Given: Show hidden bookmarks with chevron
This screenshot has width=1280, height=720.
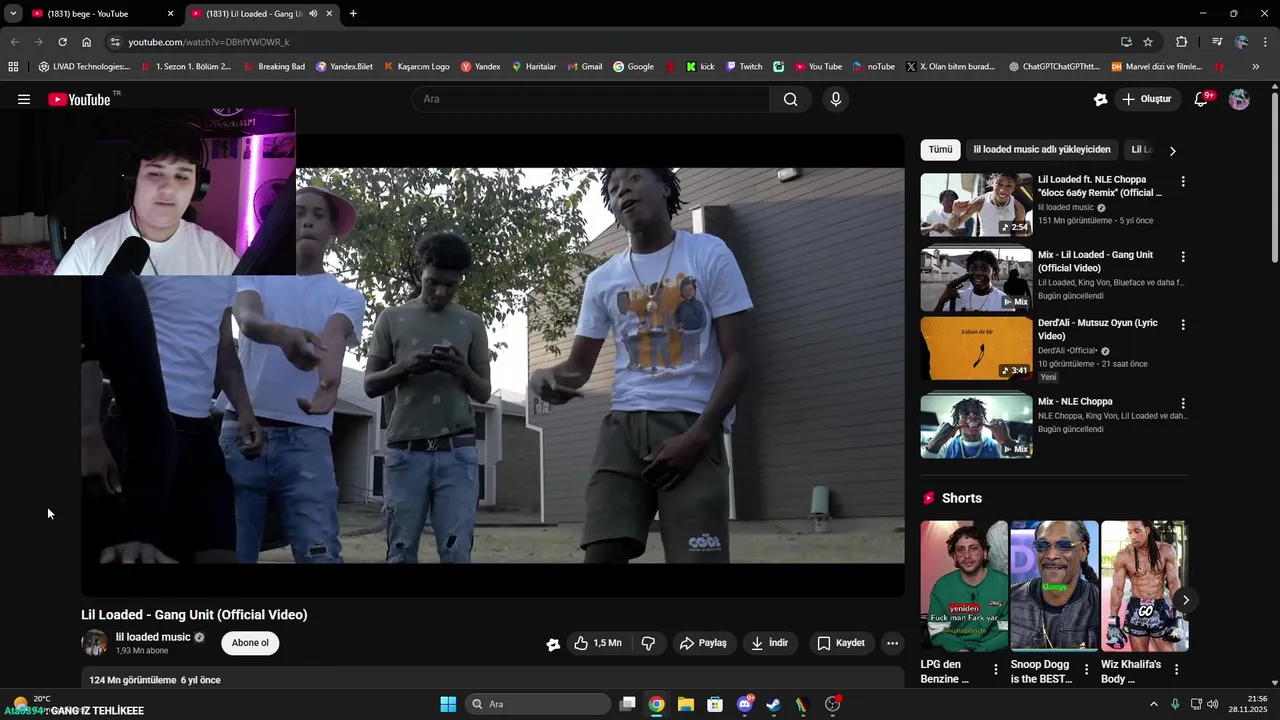Looking at the screenshot, I should (x=1256, y=67).
